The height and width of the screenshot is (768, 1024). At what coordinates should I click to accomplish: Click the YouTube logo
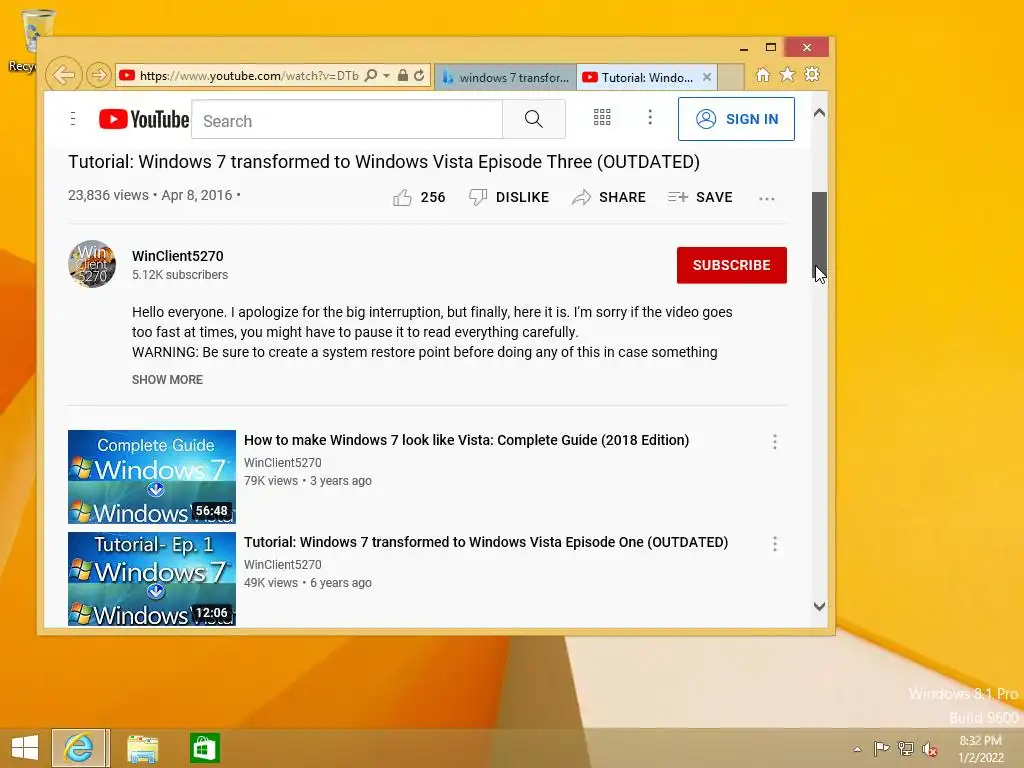tap(144, 119)
